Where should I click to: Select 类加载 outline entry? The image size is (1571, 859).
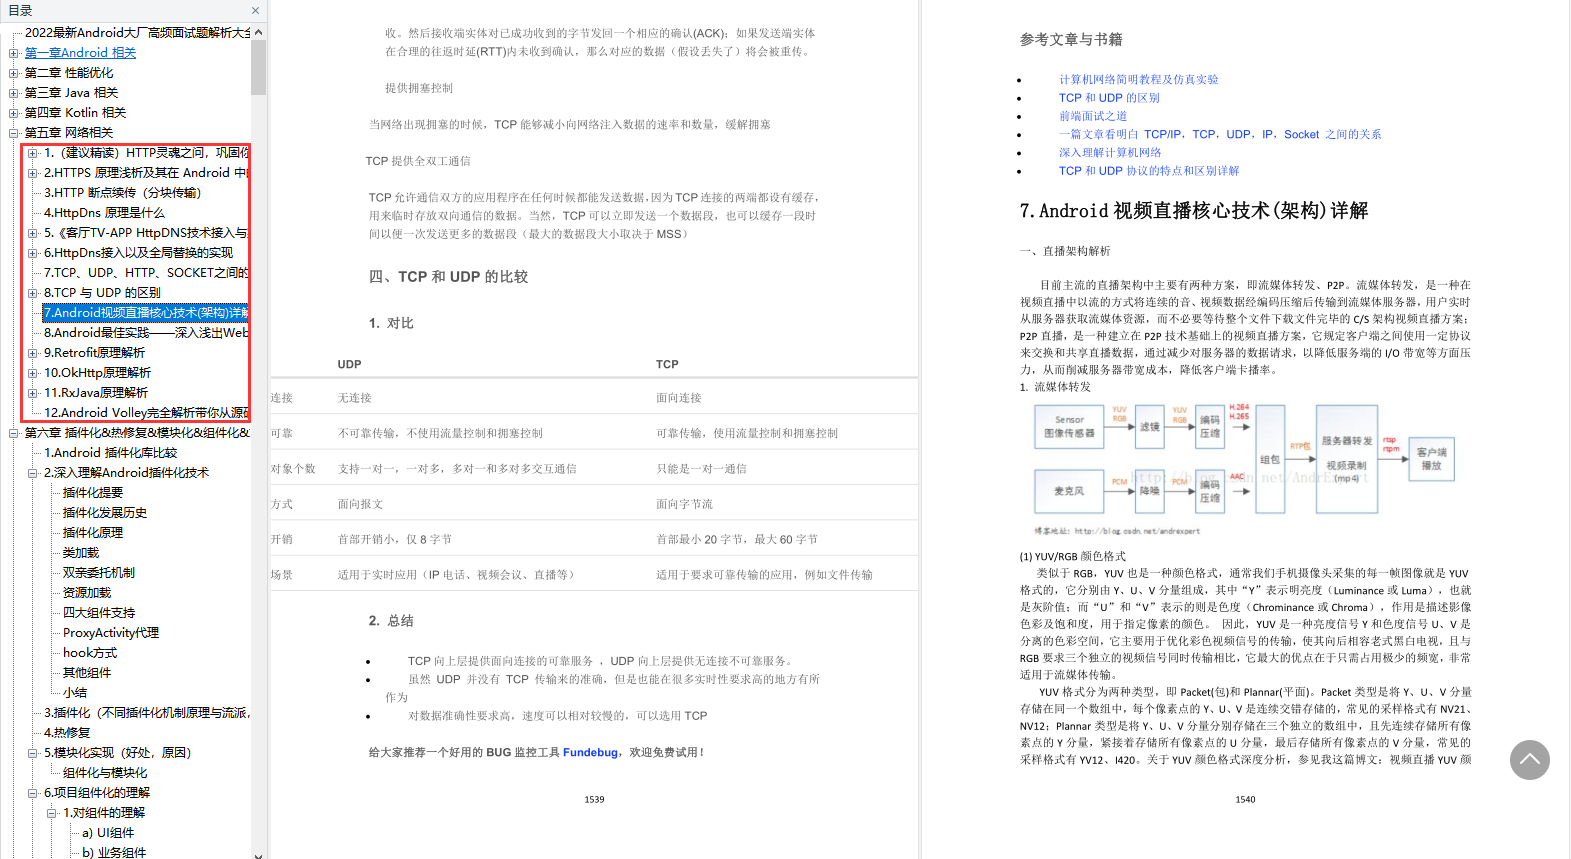pyautogui.click(x=81, y=553)
